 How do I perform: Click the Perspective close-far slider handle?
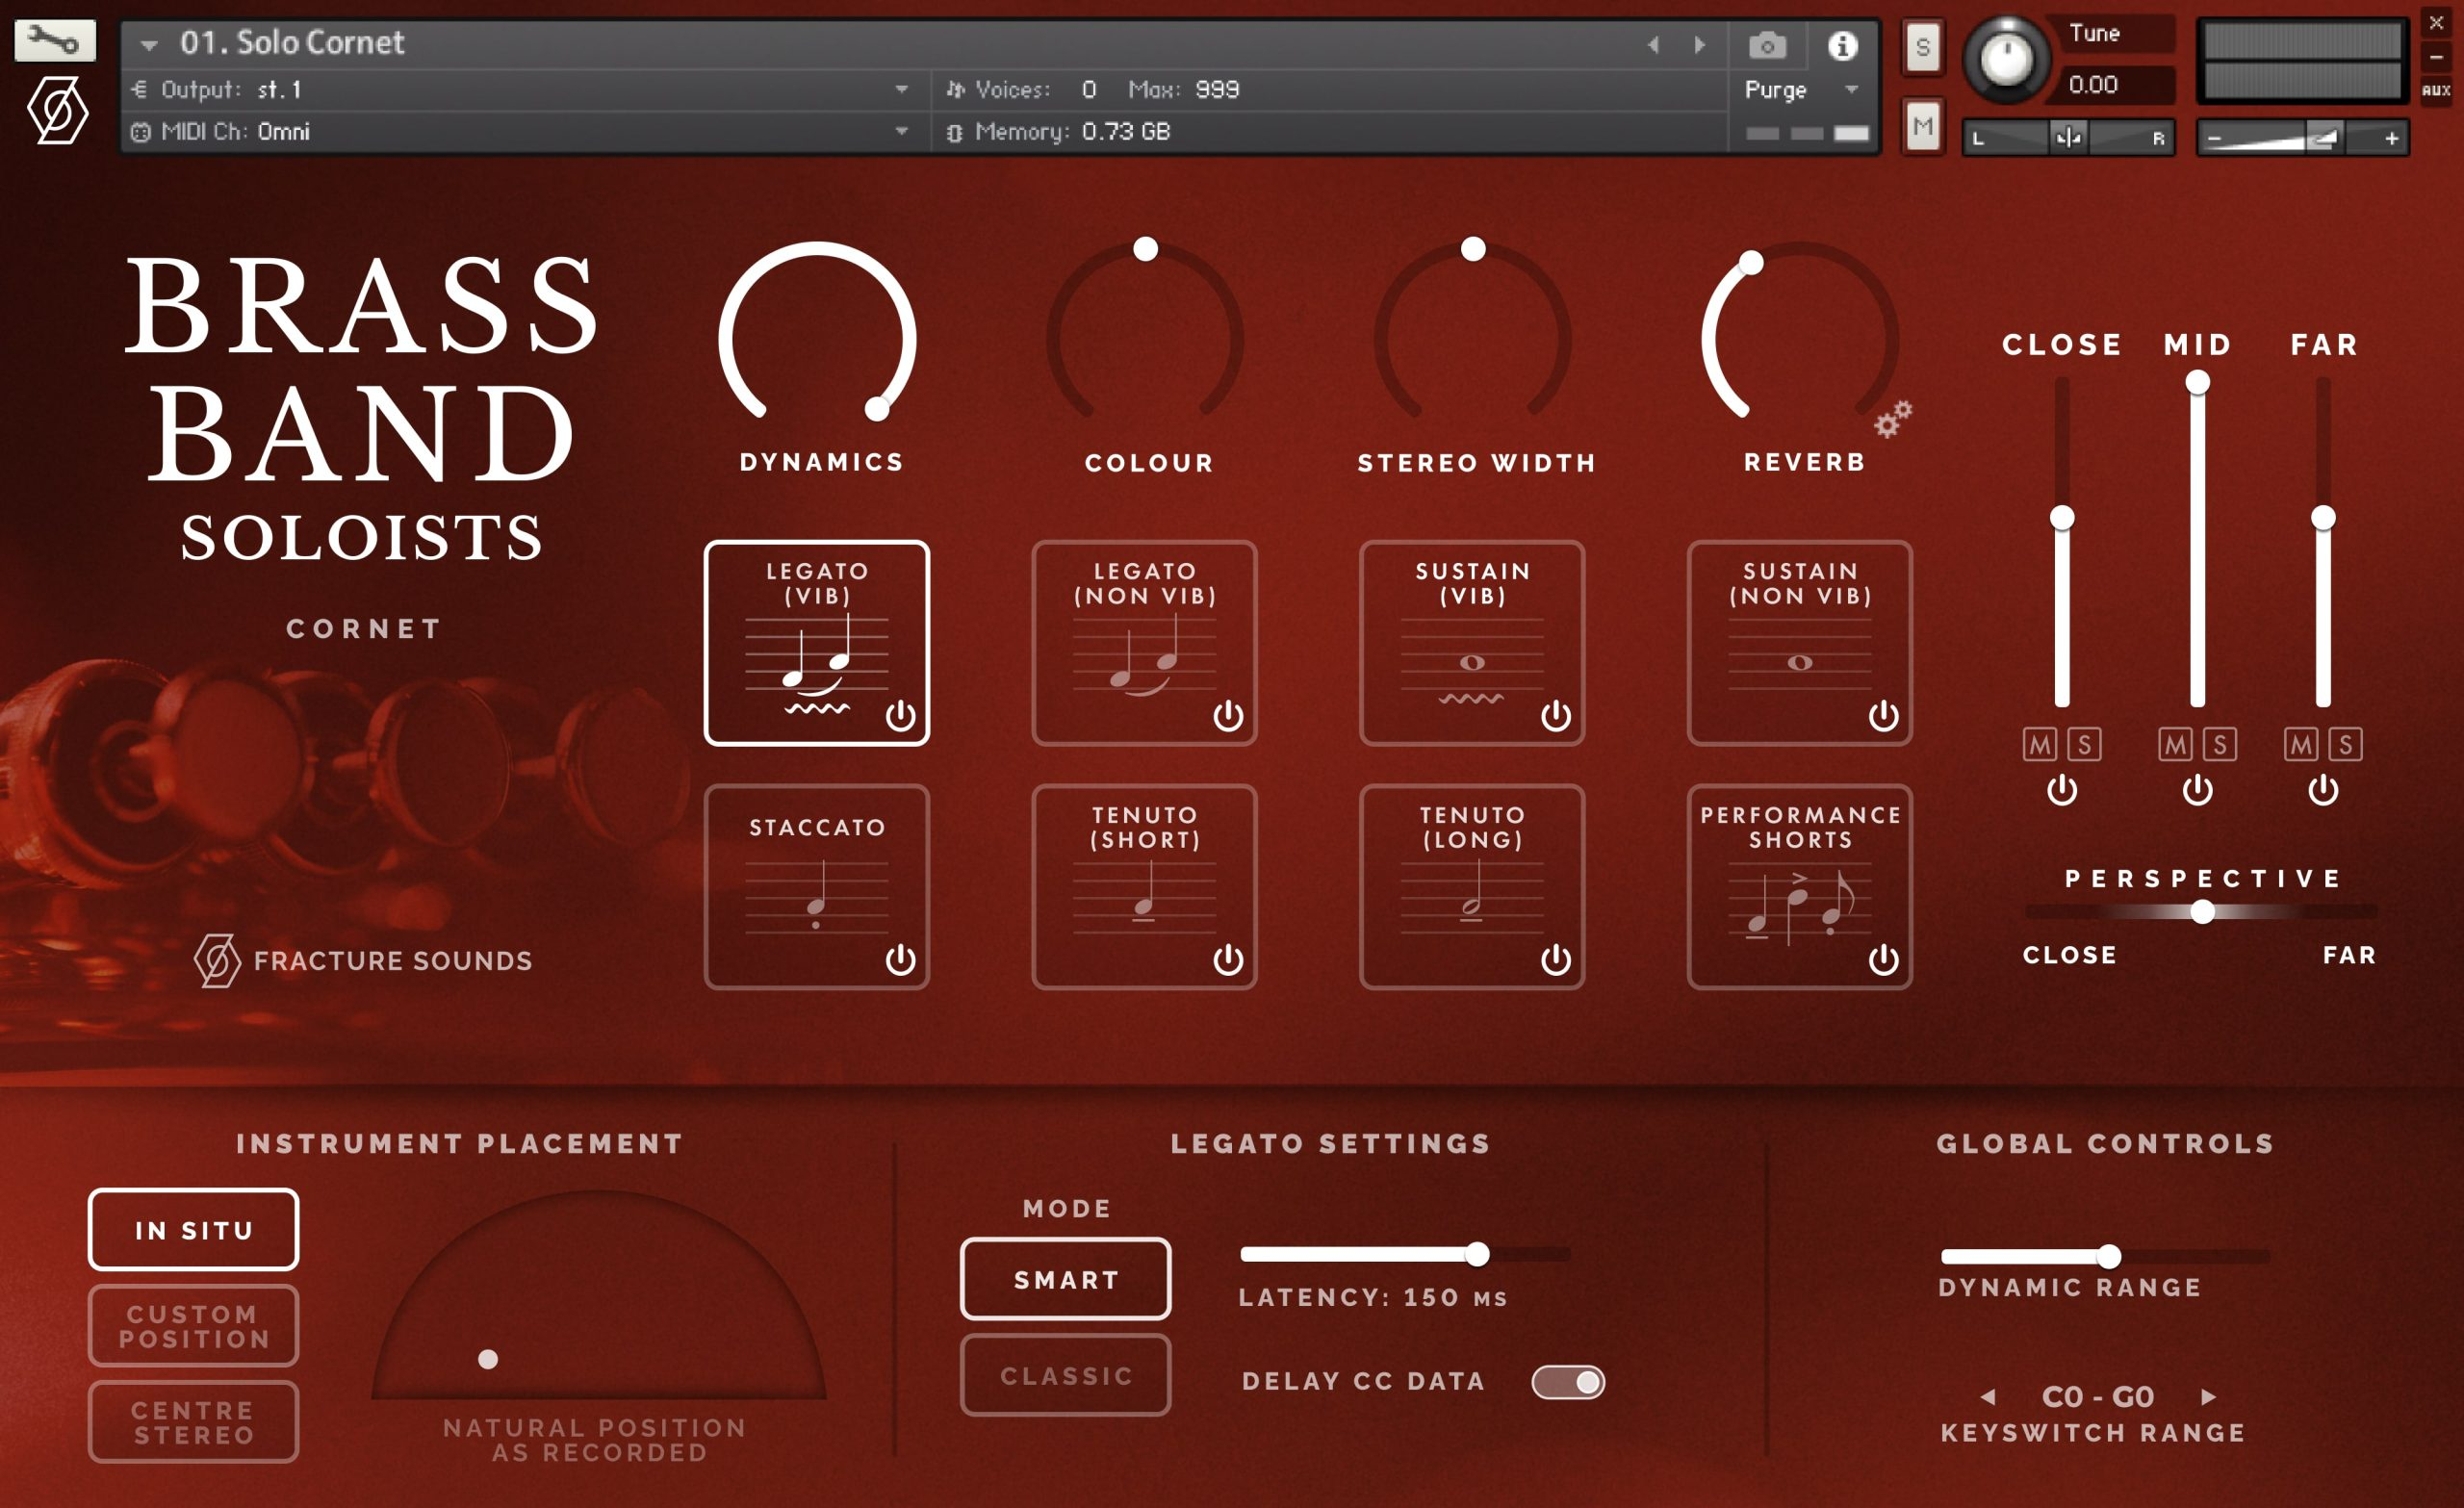click(2202, 911)
